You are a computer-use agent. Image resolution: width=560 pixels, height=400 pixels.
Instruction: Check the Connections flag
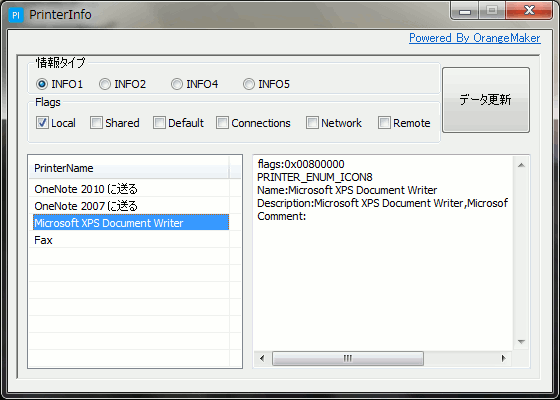222,123
